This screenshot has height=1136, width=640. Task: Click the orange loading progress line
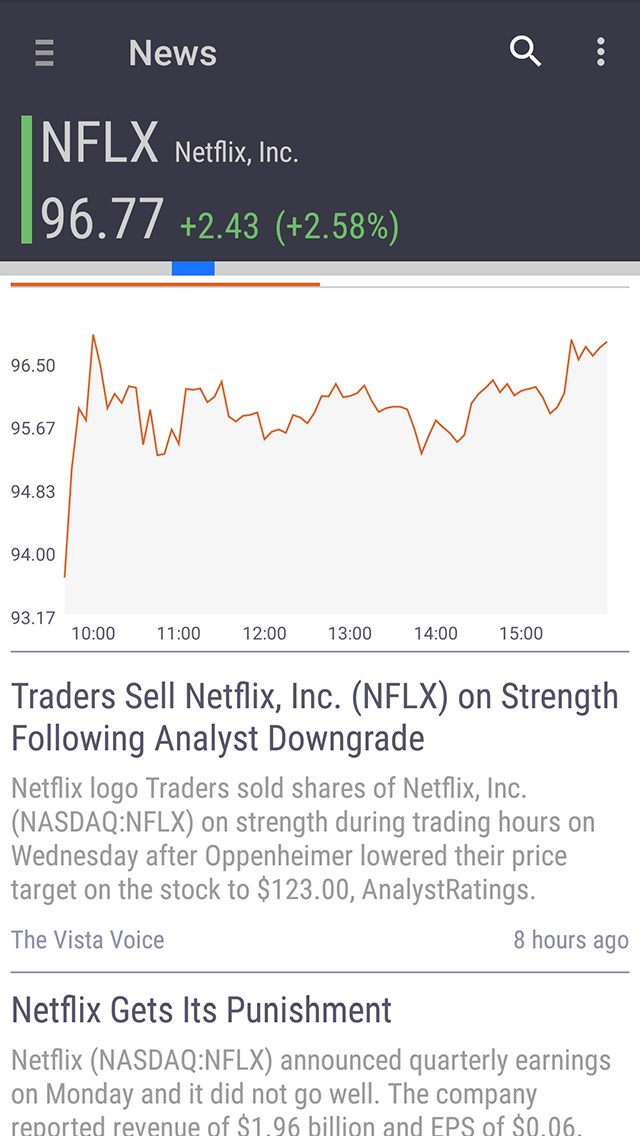tap(165, 284)
